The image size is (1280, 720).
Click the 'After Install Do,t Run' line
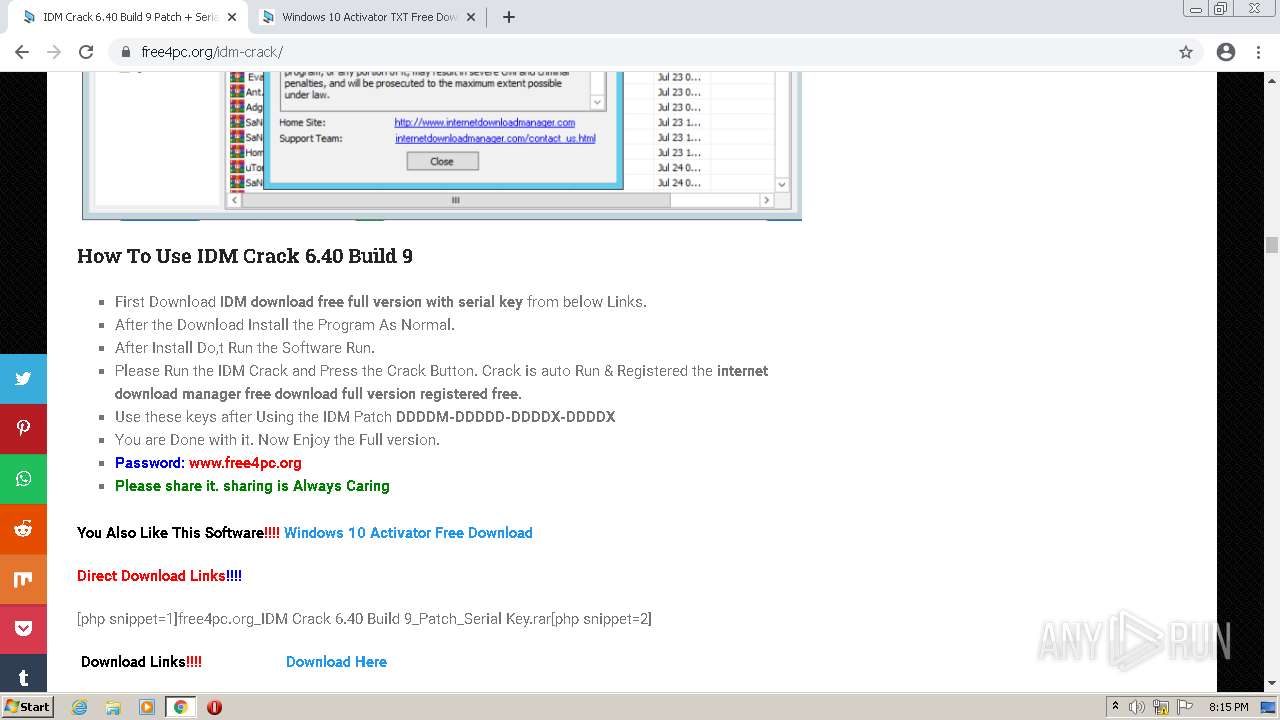tap(245, 348)
